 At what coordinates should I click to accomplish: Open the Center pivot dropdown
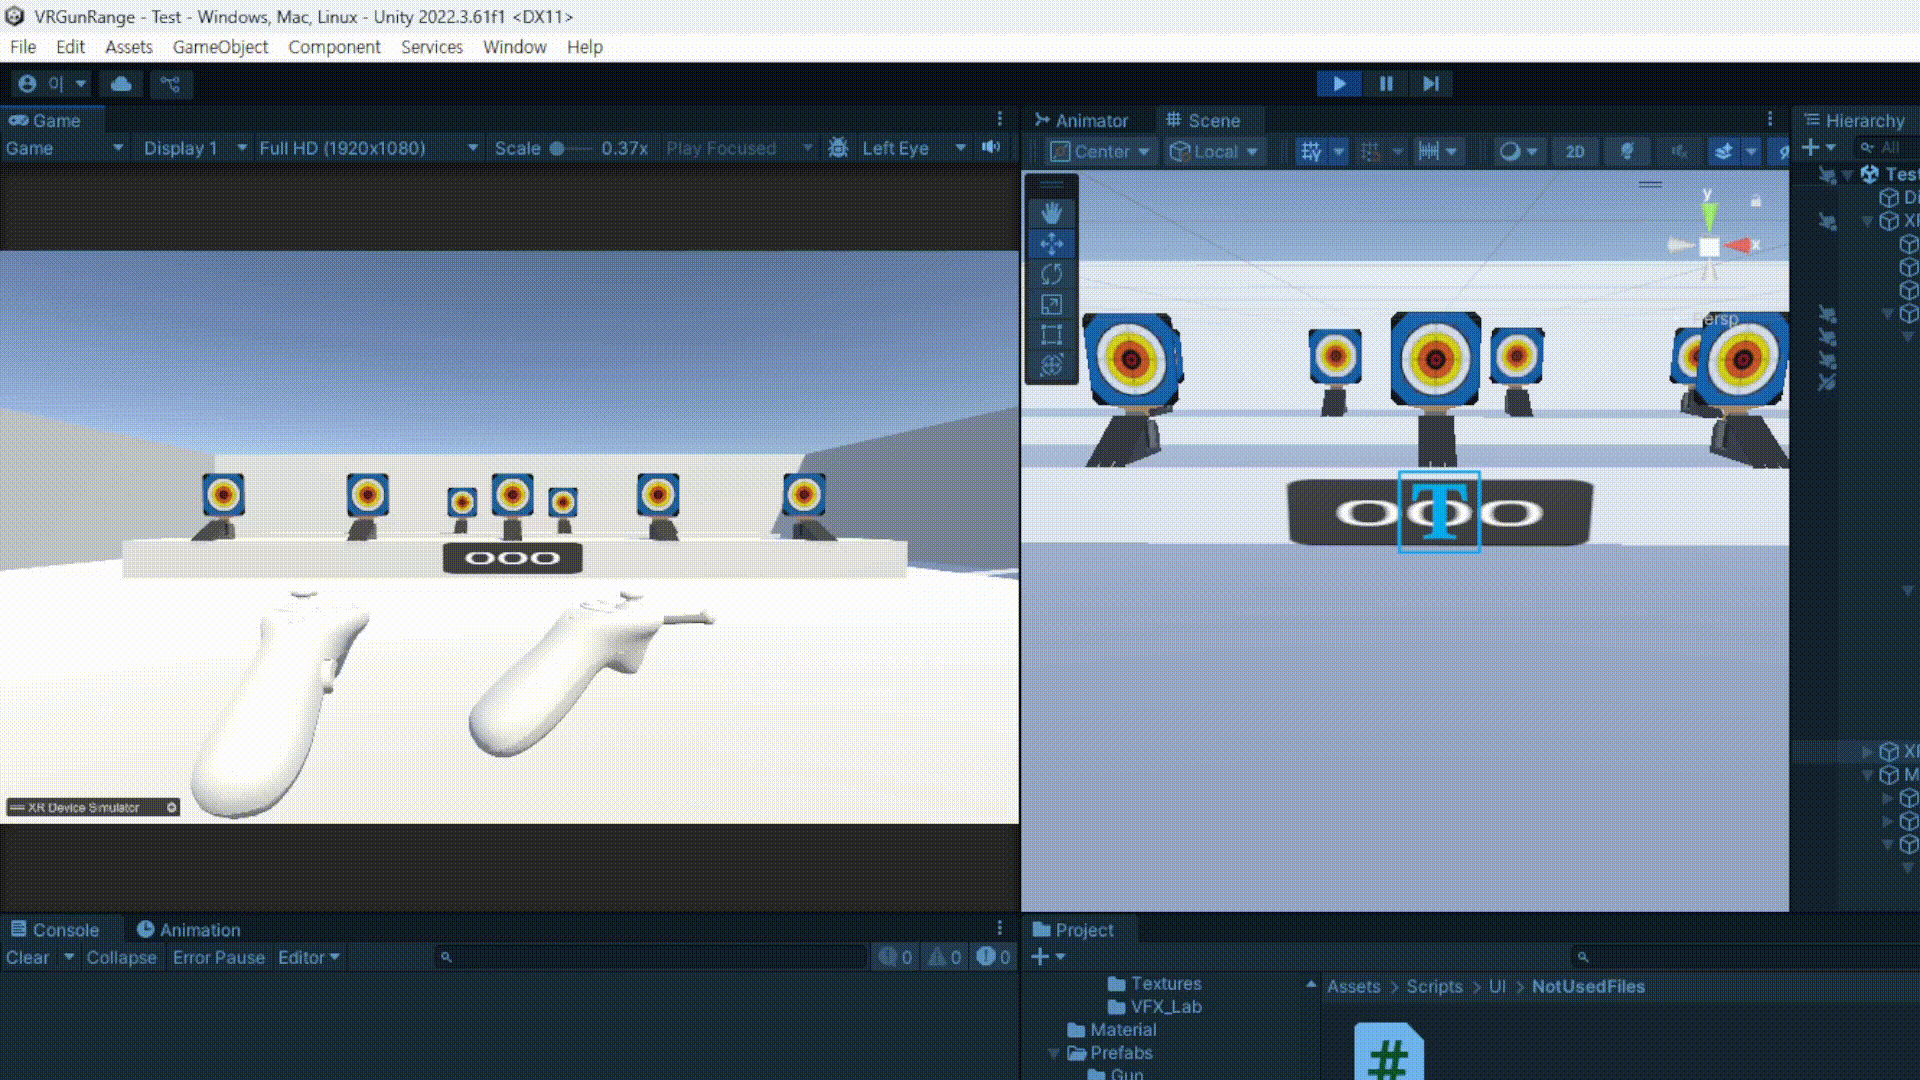point(1101,151)
